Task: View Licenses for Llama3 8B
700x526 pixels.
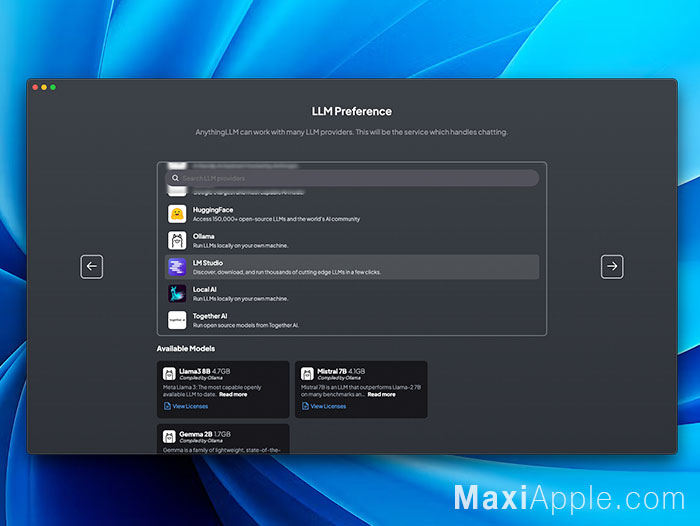Action: coord(190,406)
